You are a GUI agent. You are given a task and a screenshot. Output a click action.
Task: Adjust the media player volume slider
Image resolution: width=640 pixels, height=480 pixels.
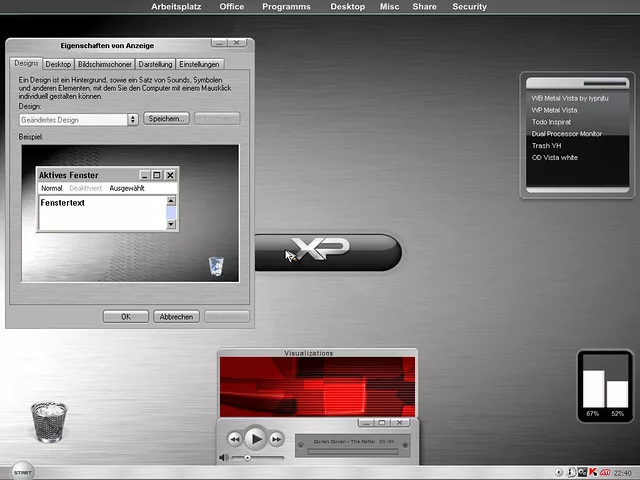tap(257, 458)
